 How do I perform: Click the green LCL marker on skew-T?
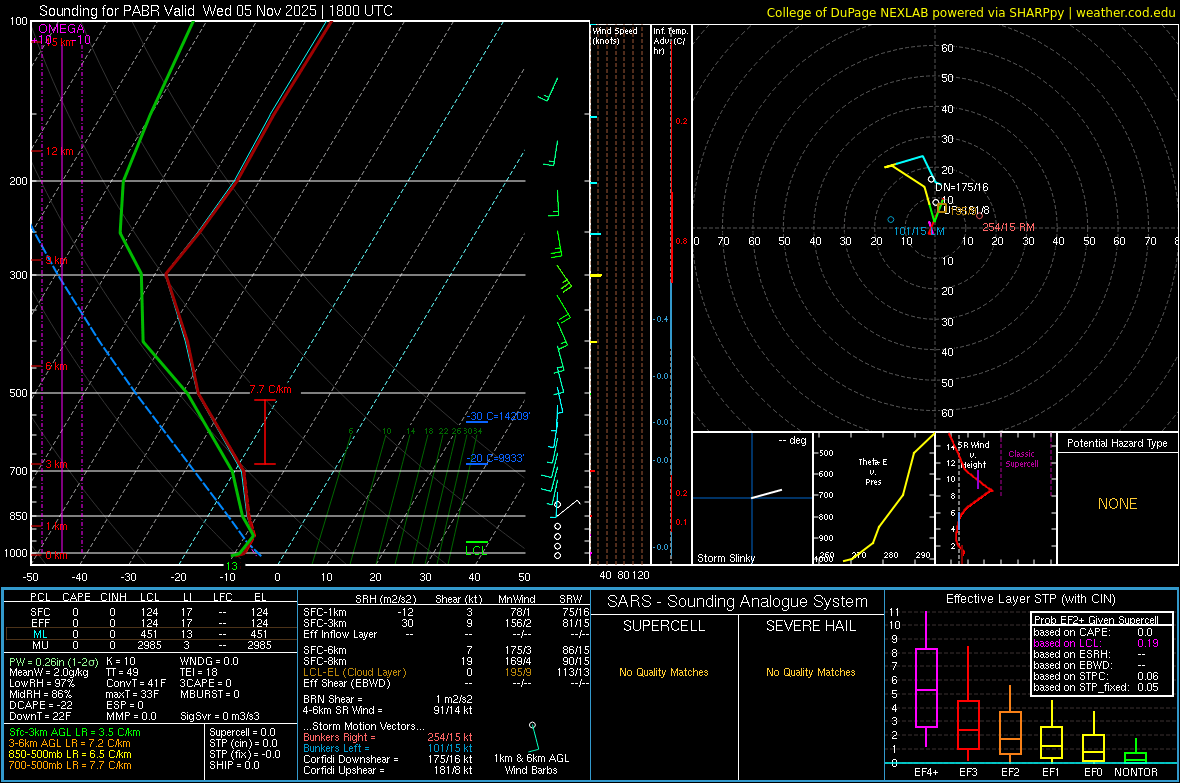pyautogui.click(x=476, y=550)
